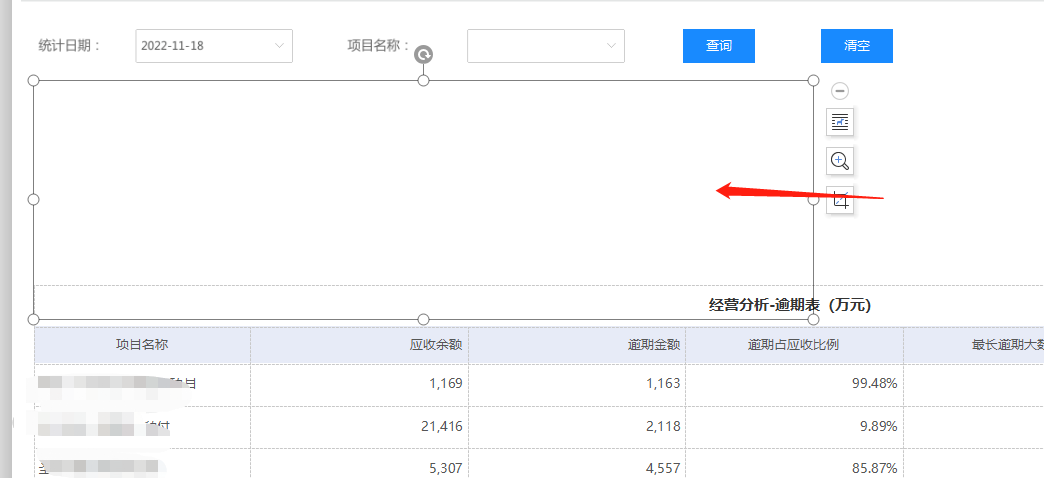The image size is (1044, 478).
Task: Click the bottom-right corner resize handle
Action: click(813, 319)
